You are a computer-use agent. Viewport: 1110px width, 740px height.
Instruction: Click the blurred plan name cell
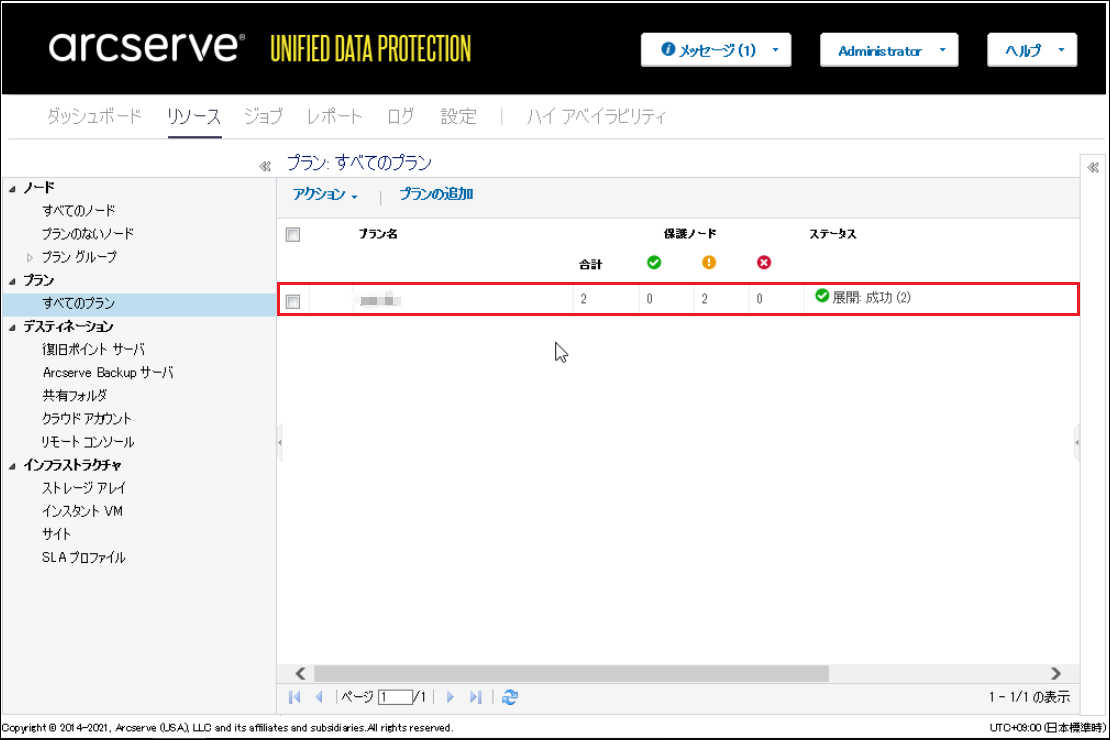click(x=378, y=301)
